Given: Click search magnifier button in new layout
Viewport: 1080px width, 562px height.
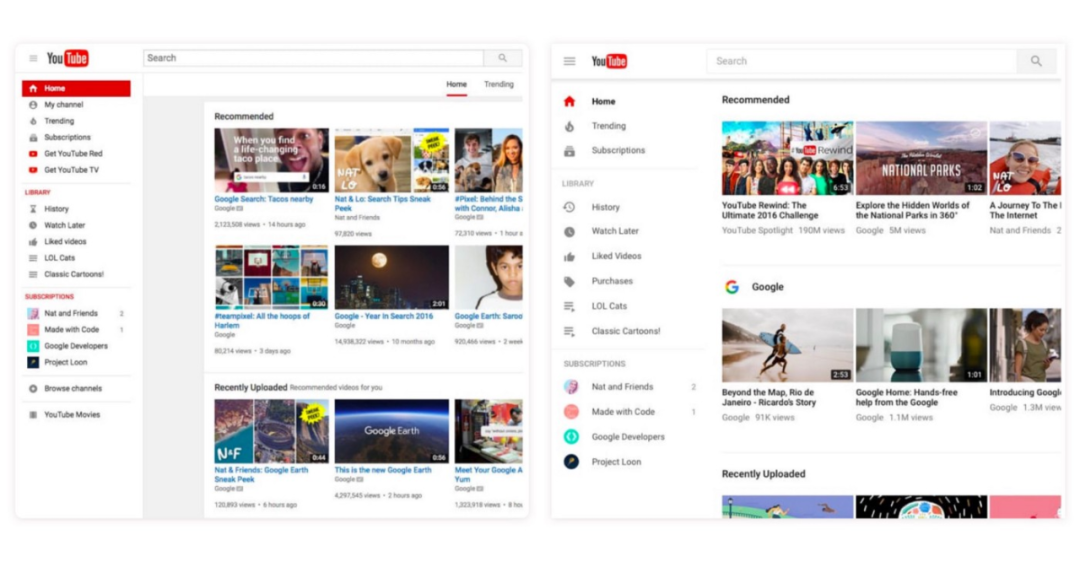Looking at the screenshot, I should coord(1037,61).
